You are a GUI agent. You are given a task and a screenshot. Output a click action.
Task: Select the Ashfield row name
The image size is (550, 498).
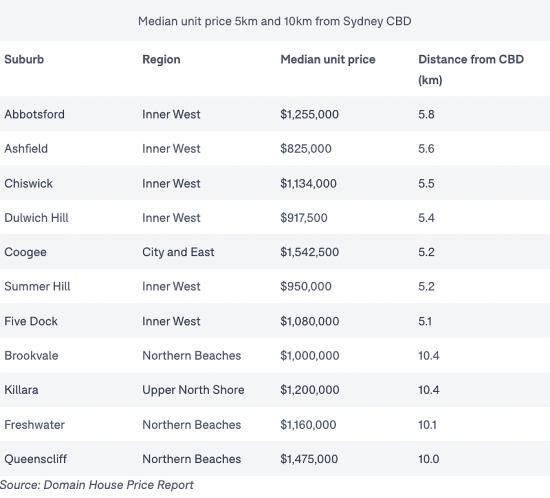pos(26,149)
